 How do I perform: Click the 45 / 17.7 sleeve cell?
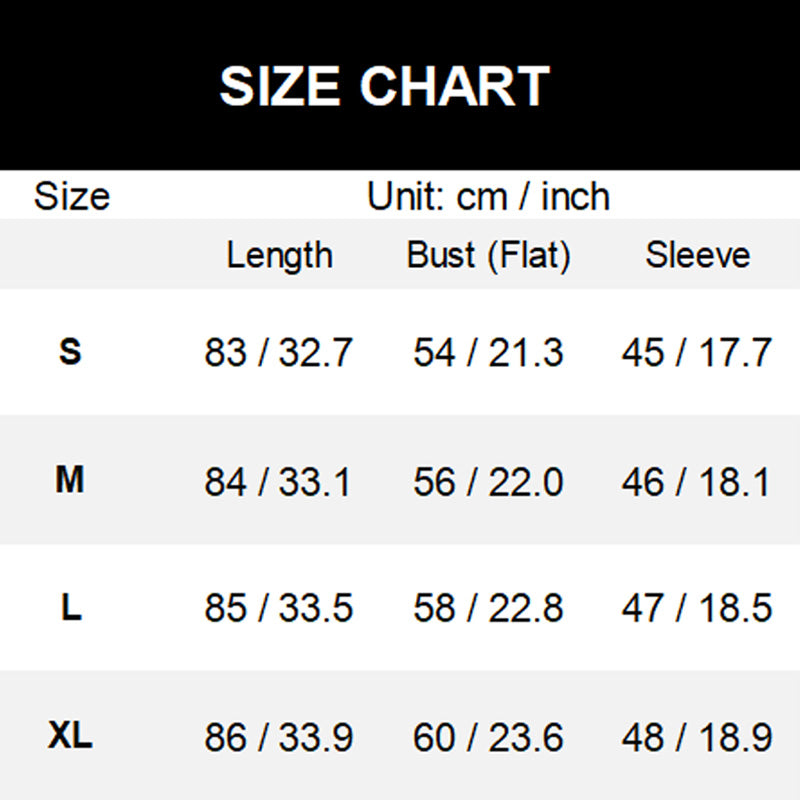pyautogui.click(x=697, y=353)
